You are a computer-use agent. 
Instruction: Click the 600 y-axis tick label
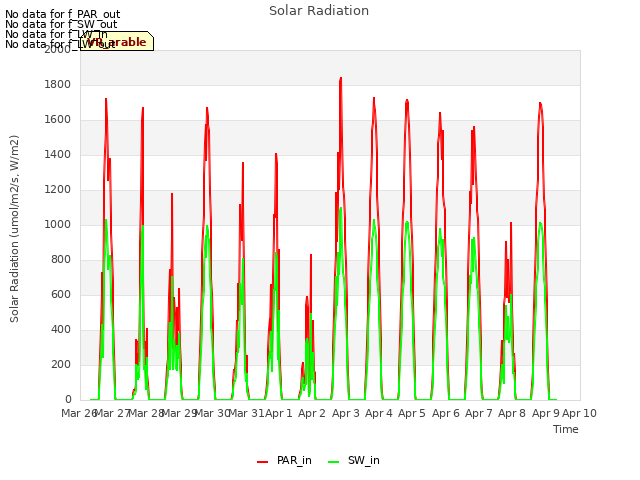click(x=61, y=295)
